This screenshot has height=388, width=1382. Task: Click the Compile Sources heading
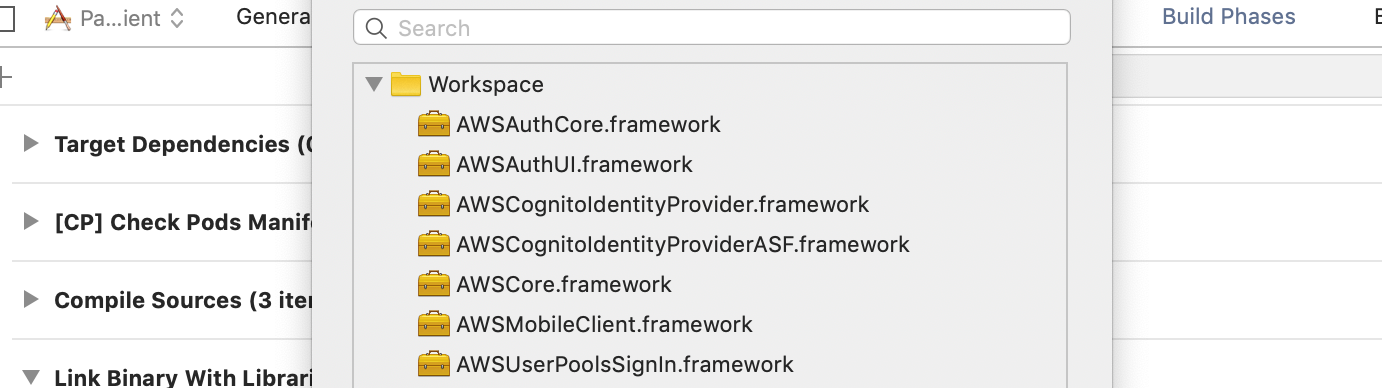pos(183,300)
